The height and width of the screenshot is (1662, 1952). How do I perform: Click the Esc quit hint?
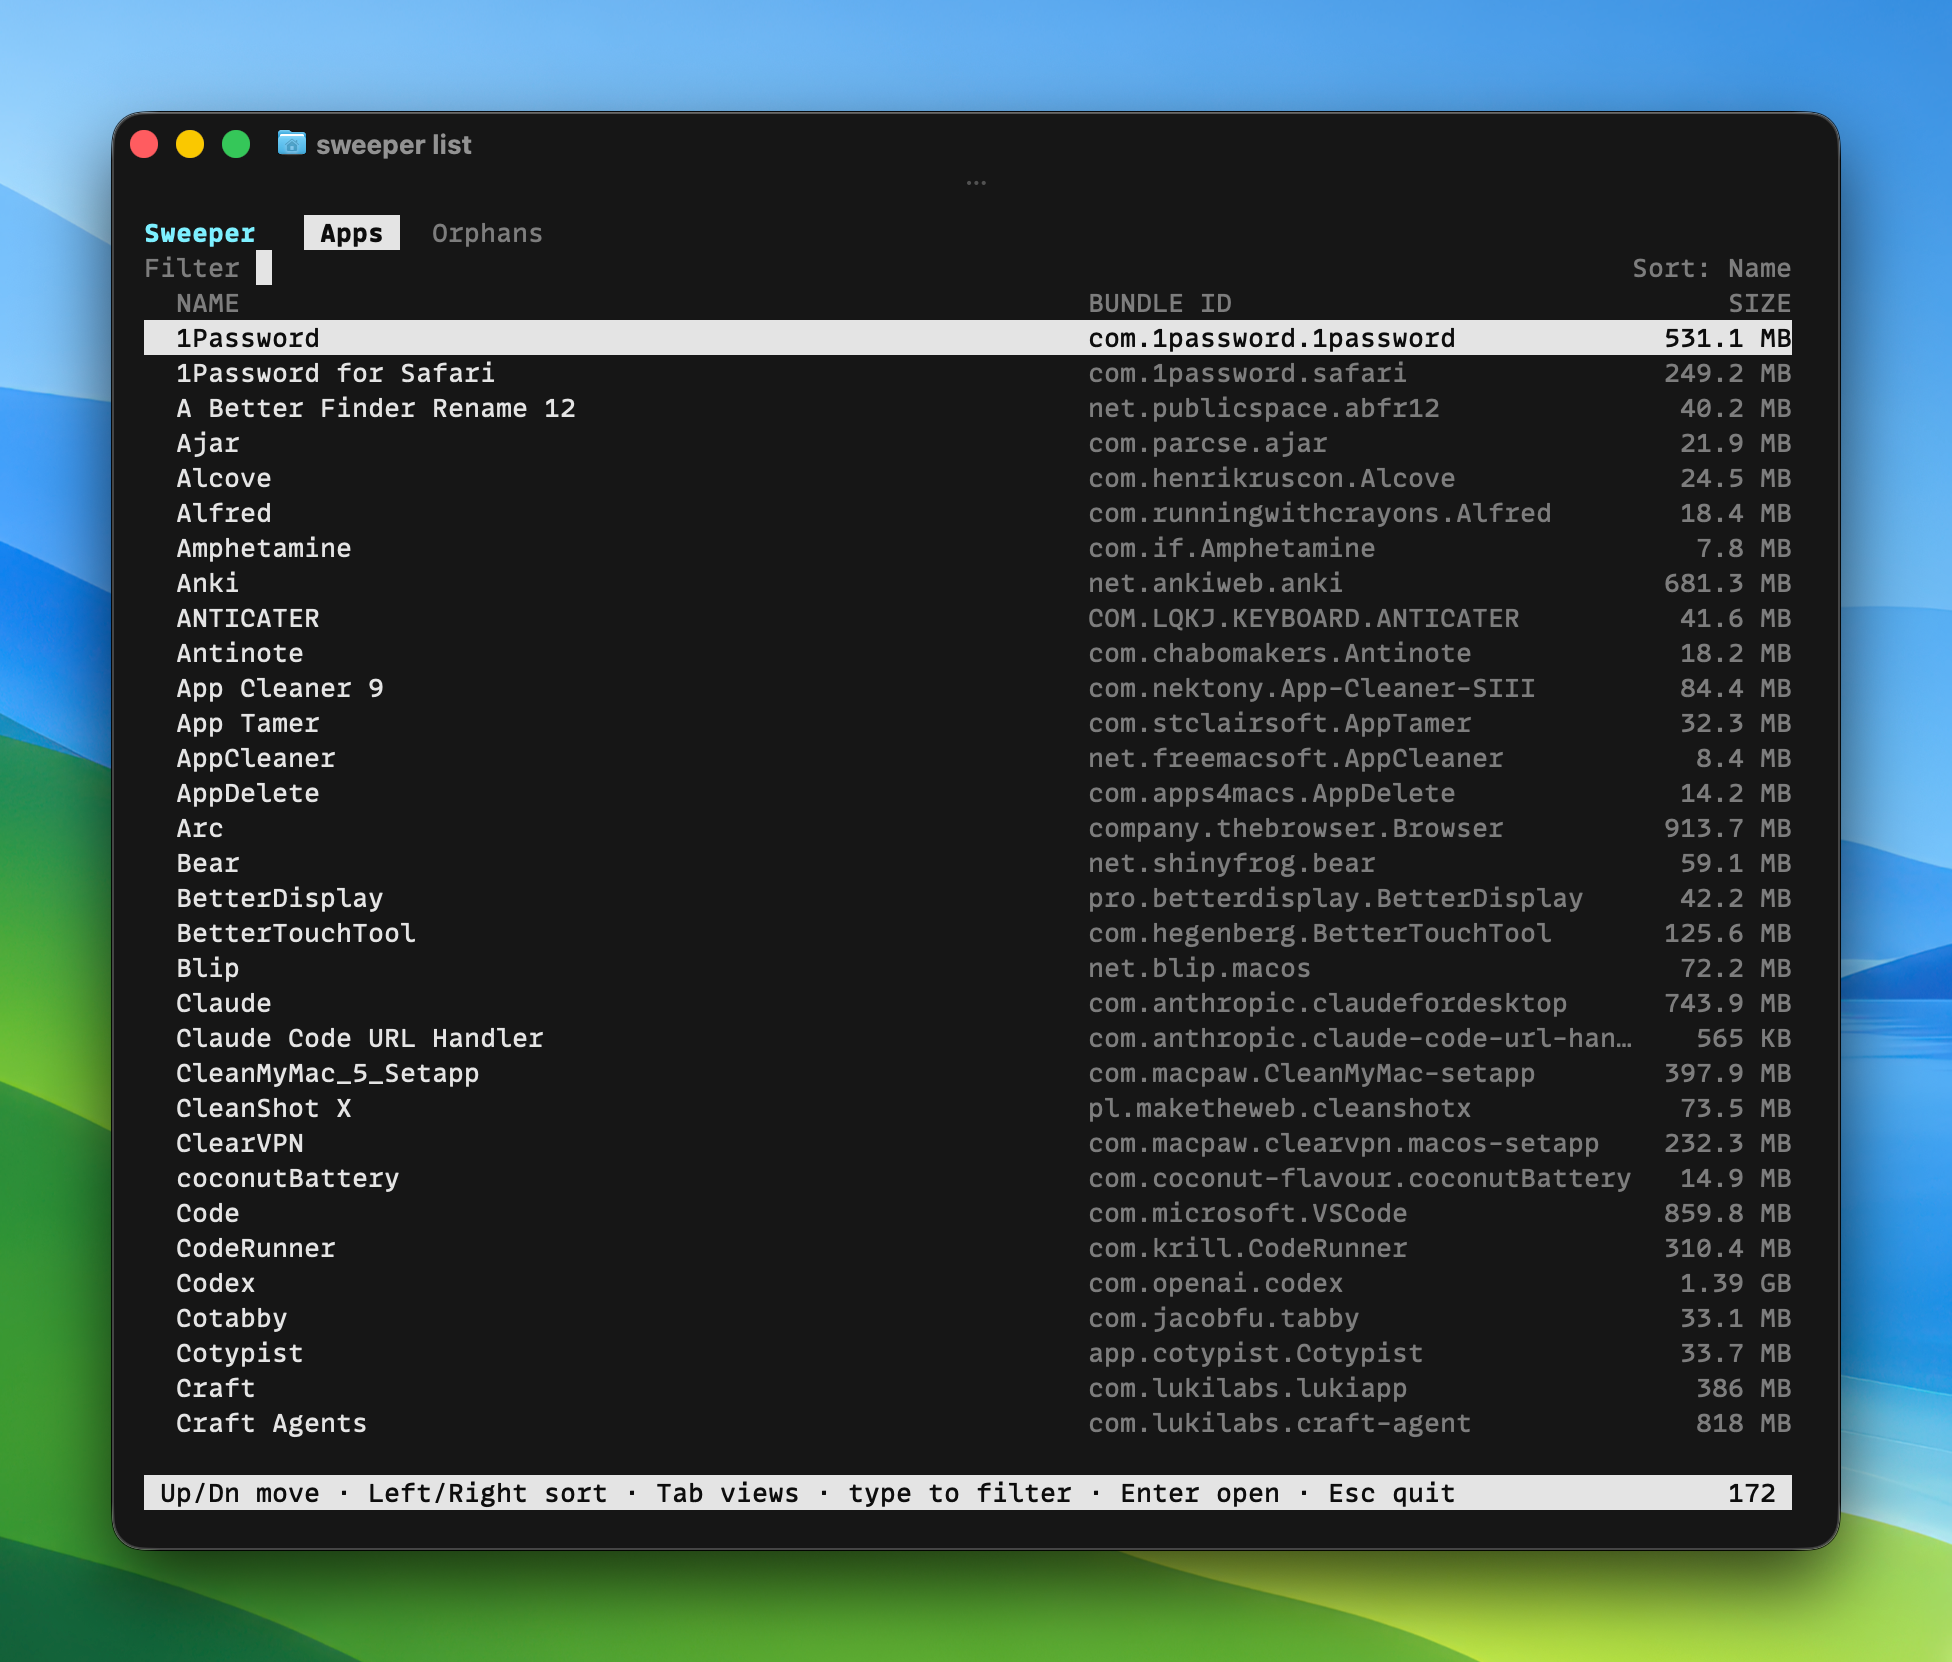click(1391, 1493)
